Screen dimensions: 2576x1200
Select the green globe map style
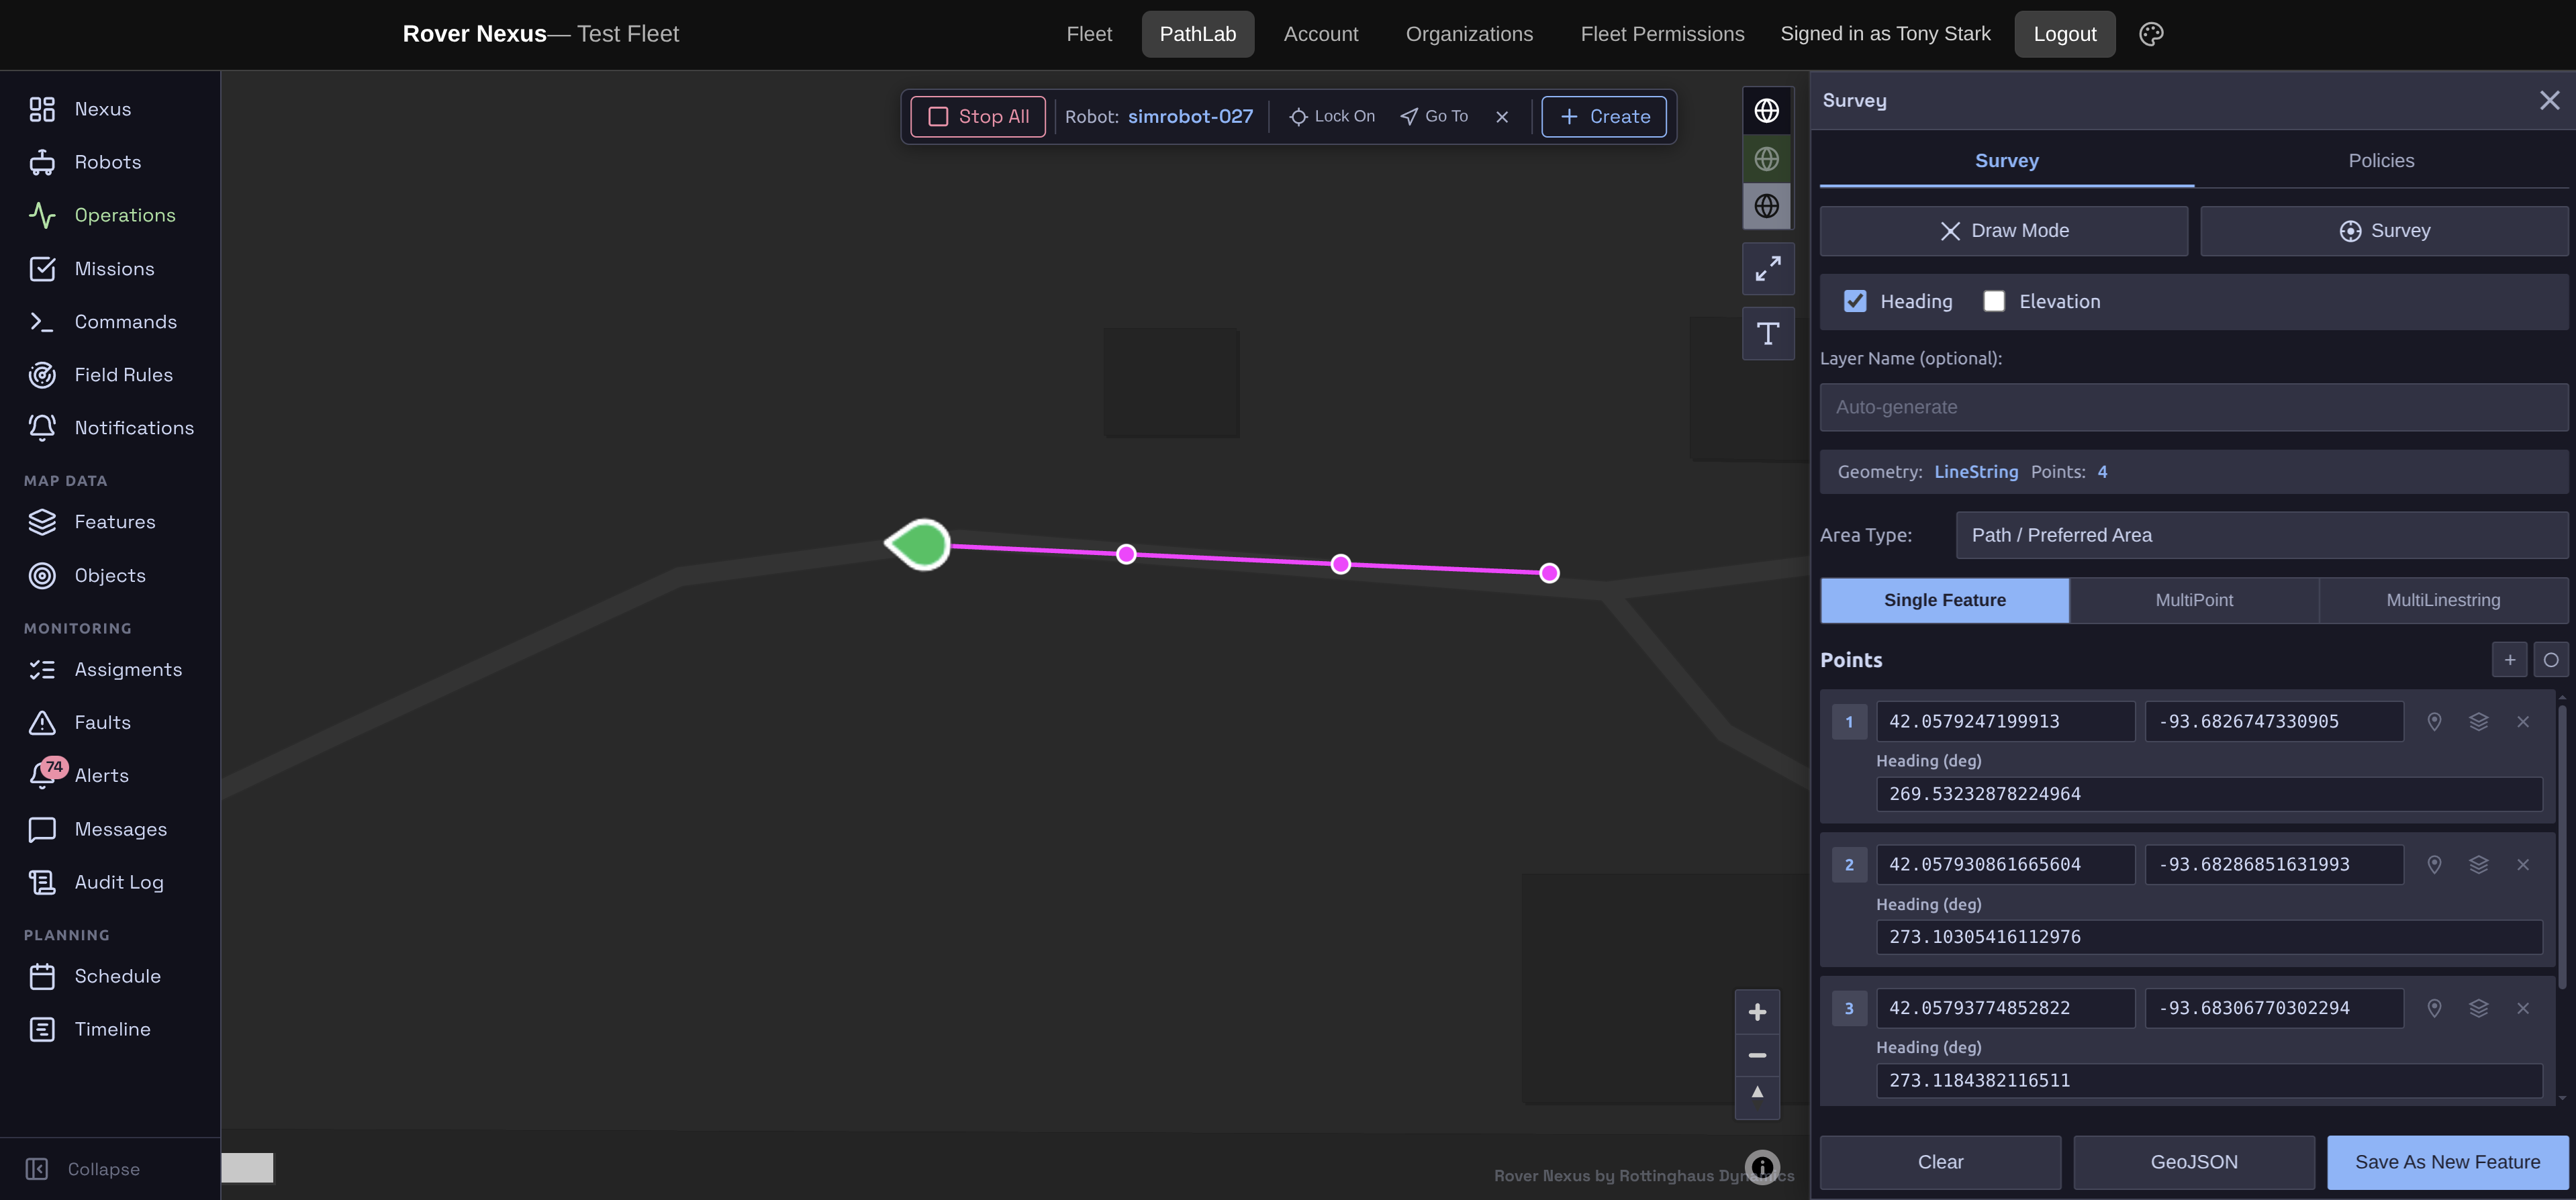tap(1767, 159)
